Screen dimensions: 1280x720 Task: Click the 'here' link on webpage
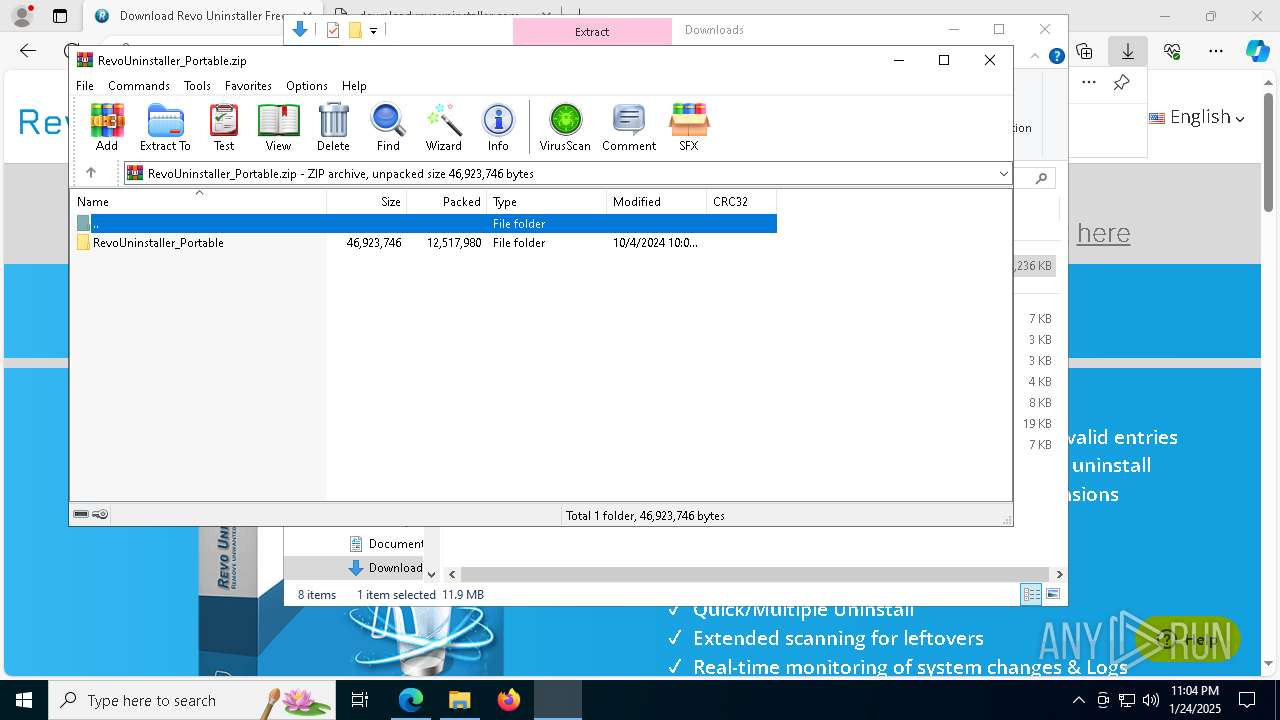[x=1103, y=233]
